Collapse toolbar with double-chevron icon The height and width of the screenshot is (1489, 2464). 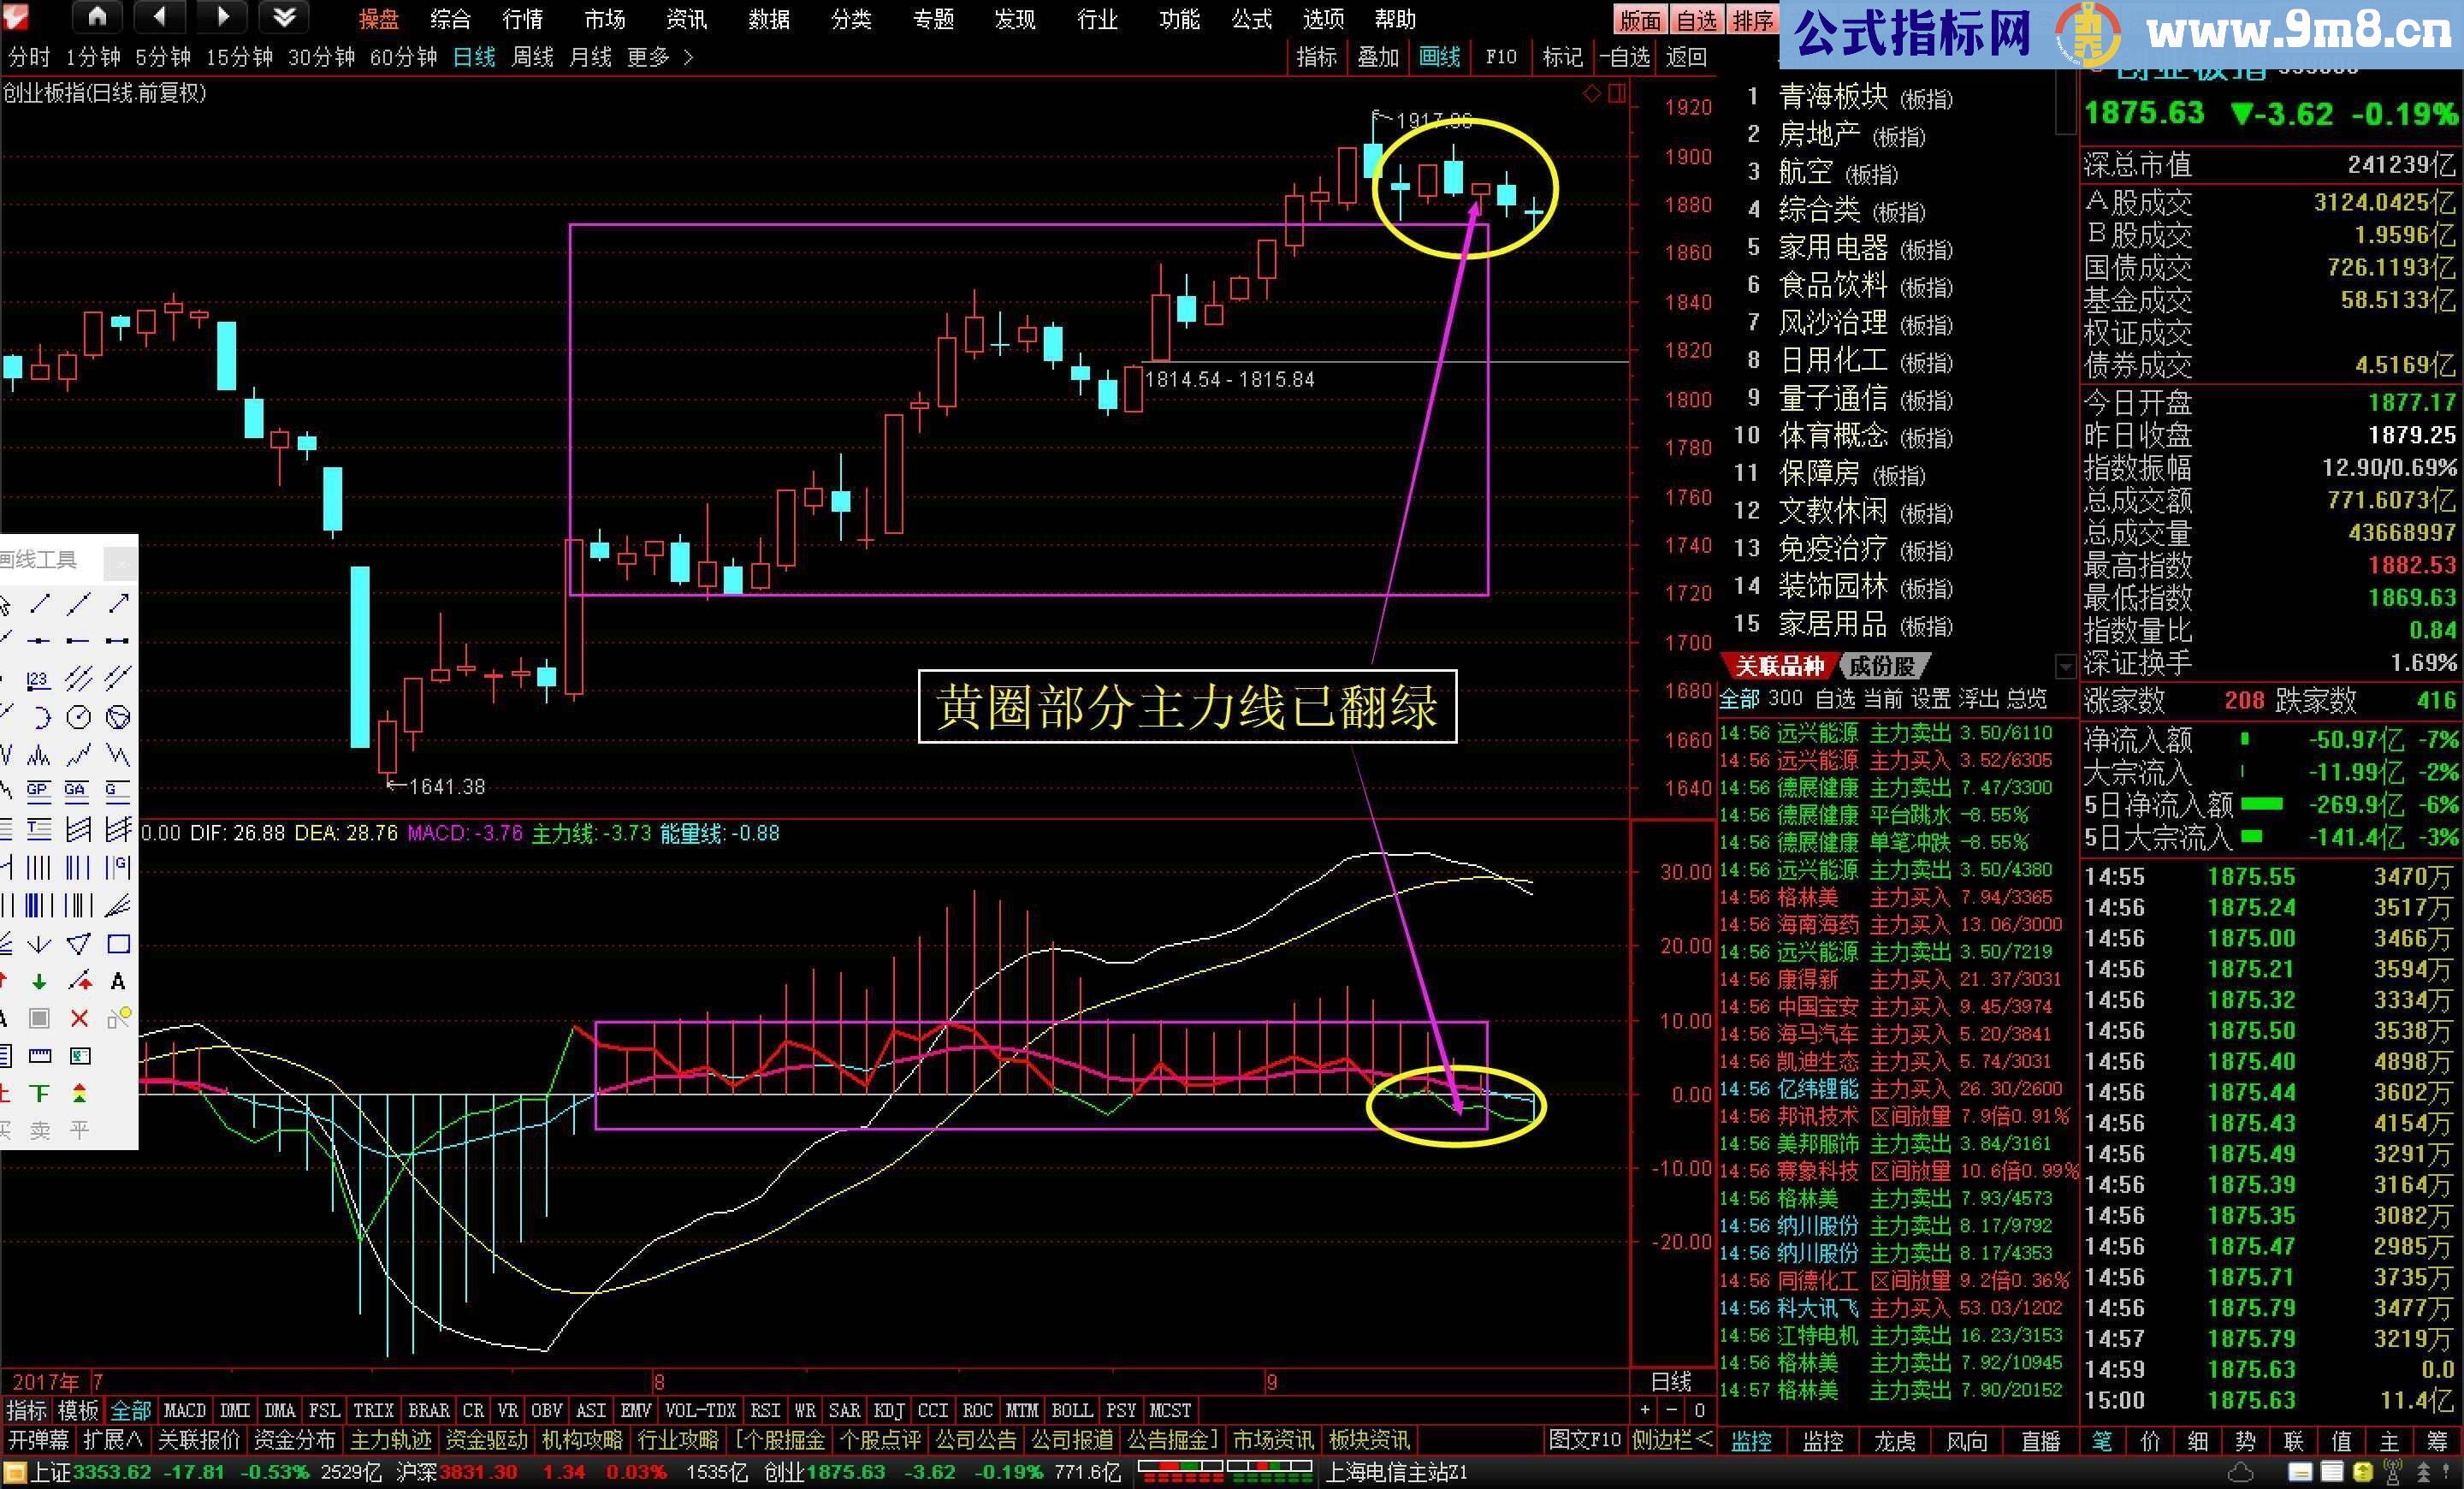pos(283,17)
